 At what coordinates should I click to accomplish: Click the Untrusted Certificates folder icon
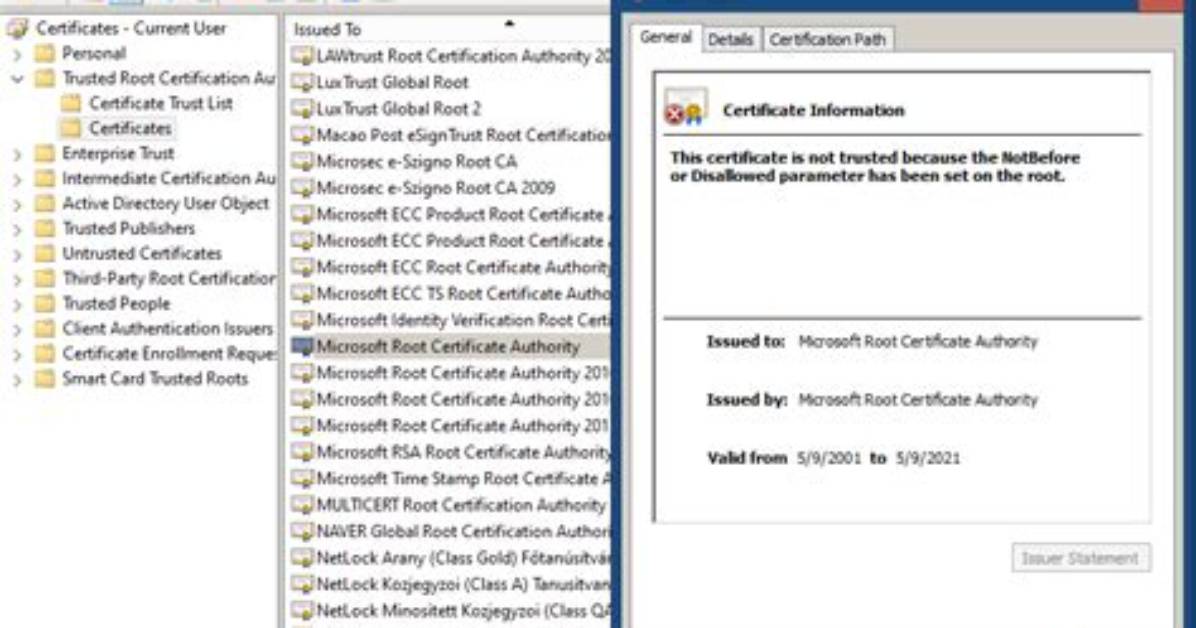click(x=45, y=253)
